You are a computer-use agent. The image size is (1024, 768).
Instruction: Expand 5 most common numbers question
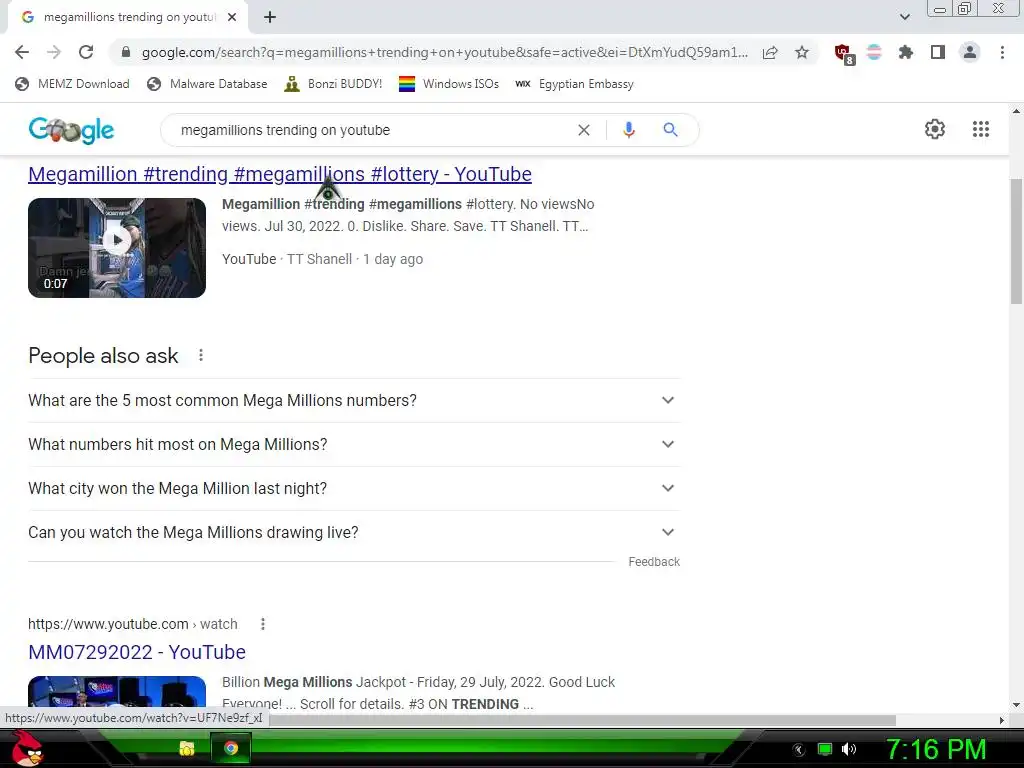pos(354,400)
